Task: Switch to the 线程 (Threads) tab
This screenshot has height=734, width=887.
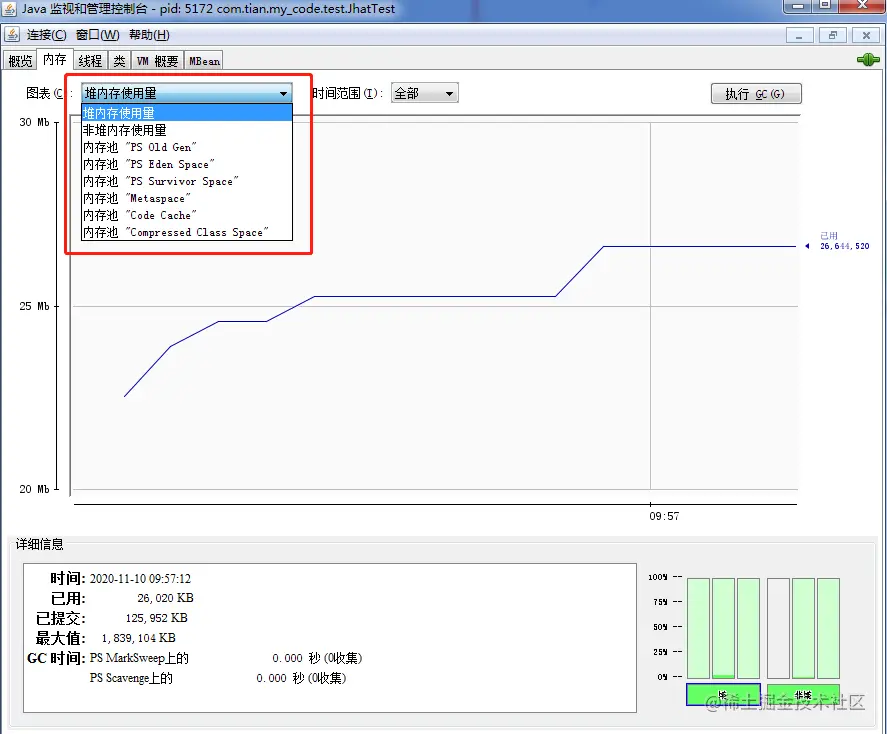Action: [x=90, y=60]
